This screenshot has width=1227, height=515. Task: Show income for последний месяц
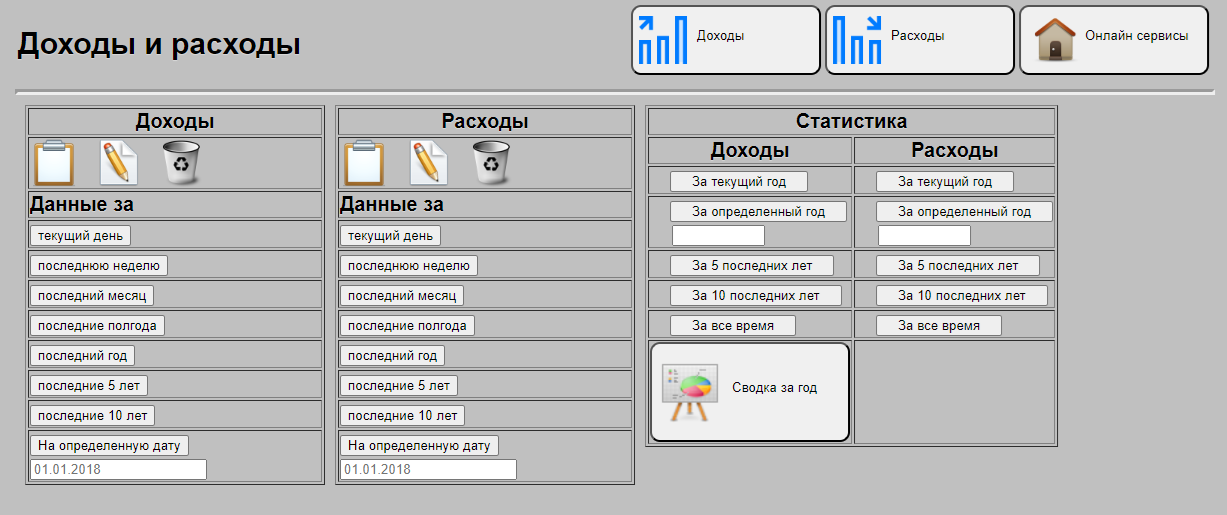pos(91,296)
